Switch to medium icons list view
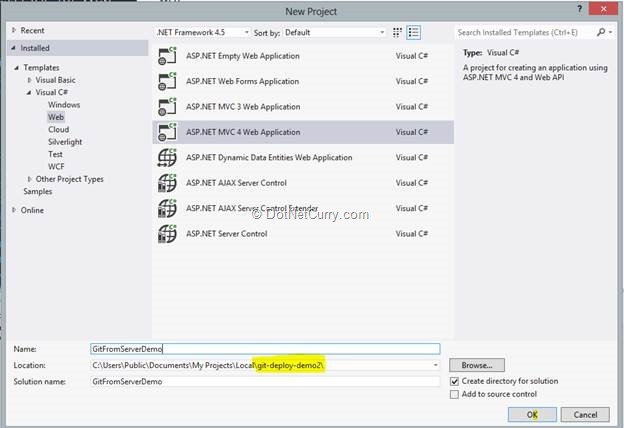624x428 pixels. (x=413, y=33)
